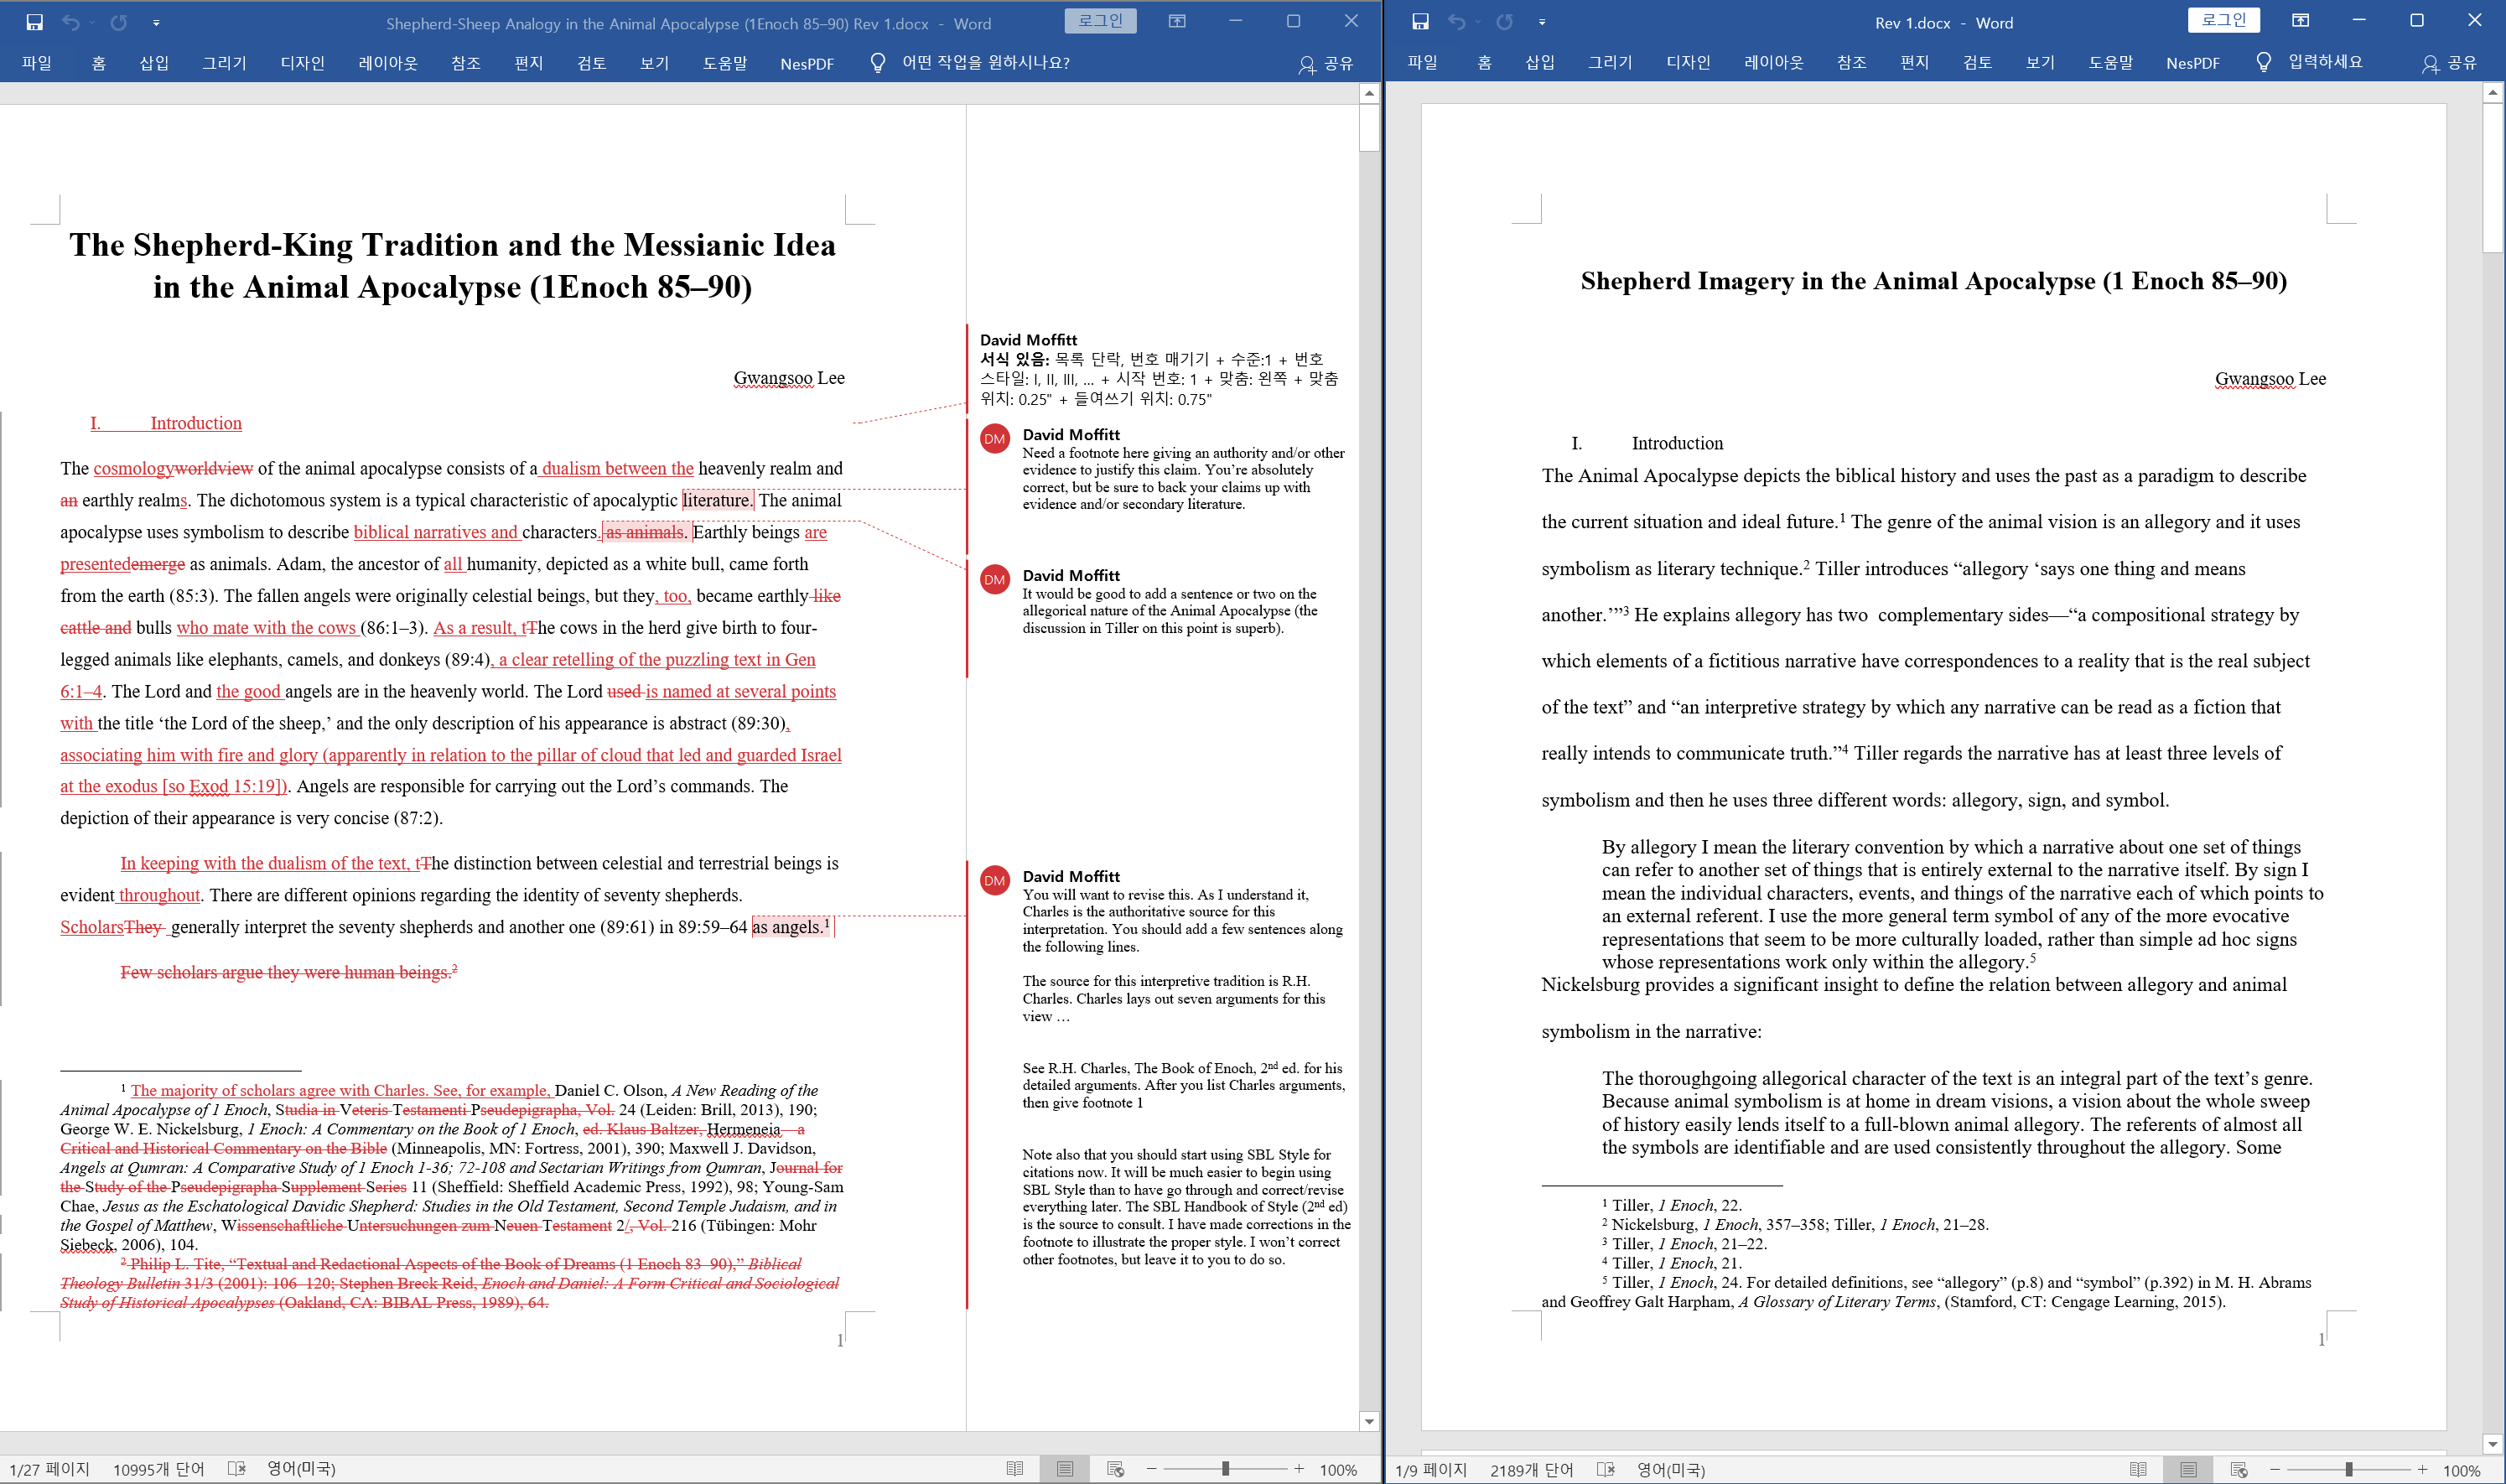Open Undo history dropdown in left window
The width and height of the screenshot is (2506, 1484).
[91, 22]
